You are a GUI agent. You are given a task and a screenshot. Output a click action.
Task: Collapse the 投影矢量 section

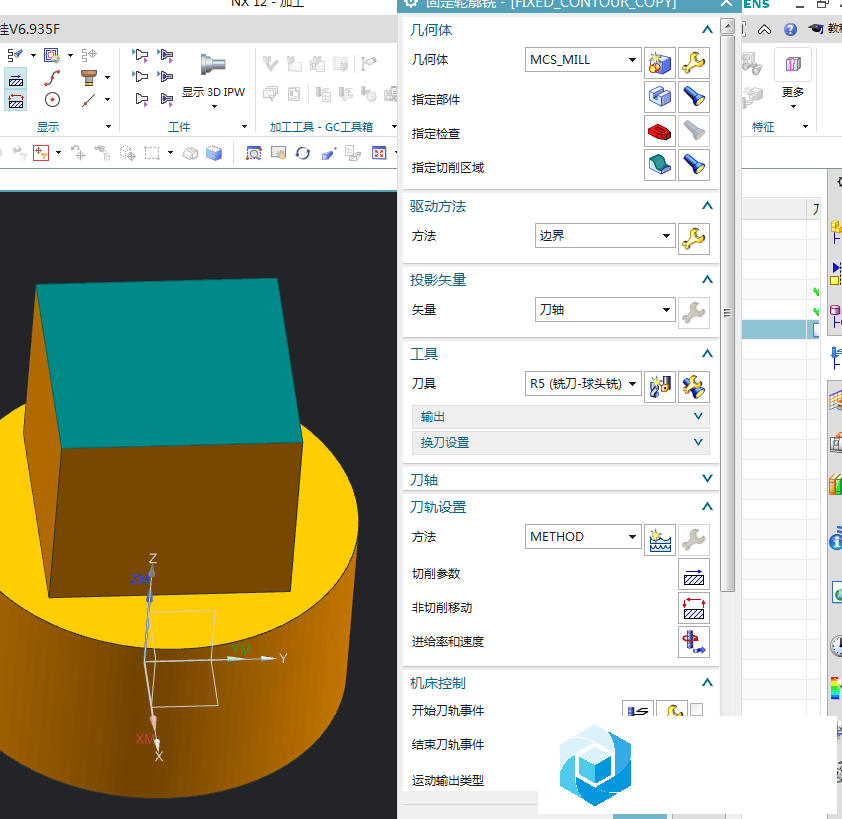[x=707, y=279]
